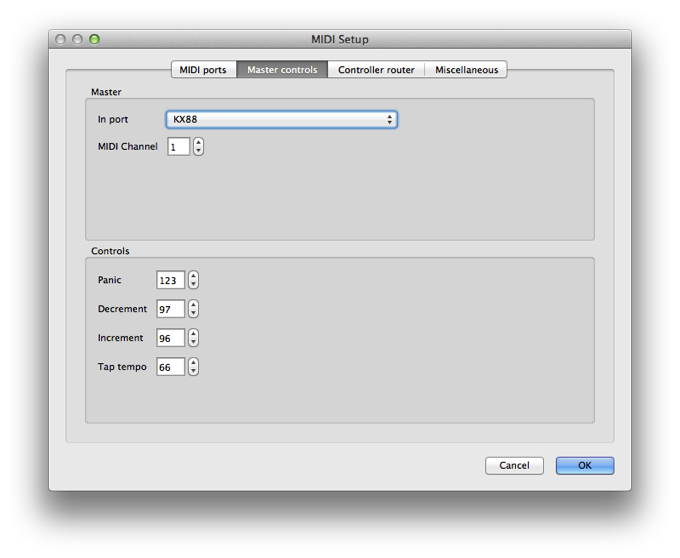Click the 'Controls' group heading

click(x=110, y=251)
